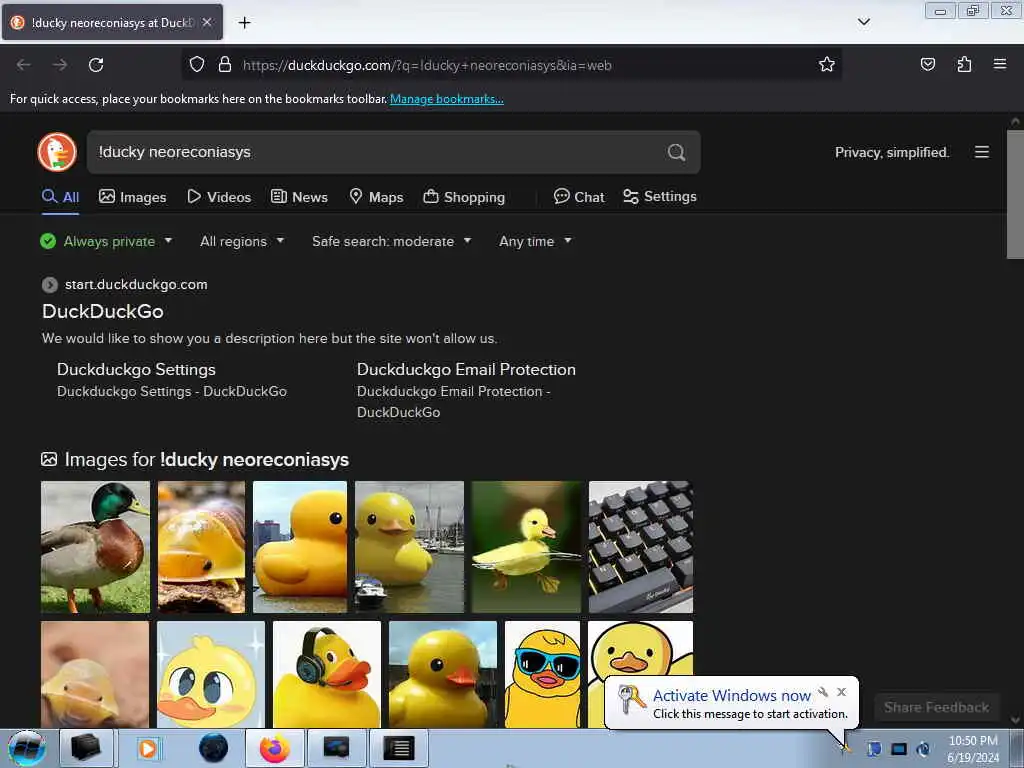Open the search Settings link
1024x768 pixels.
[x=660, y=197]
